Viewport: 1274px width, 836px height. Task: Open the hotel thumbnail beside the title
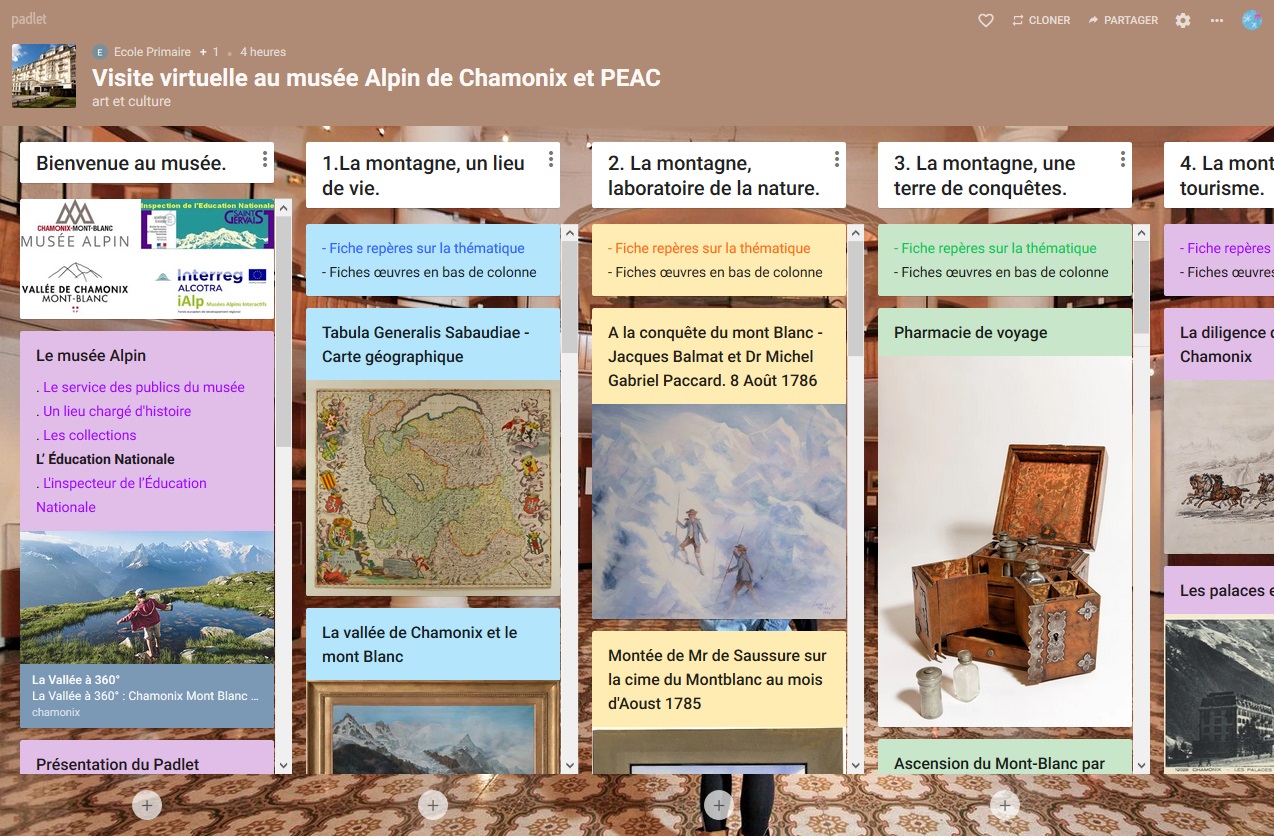coord(44,76)
